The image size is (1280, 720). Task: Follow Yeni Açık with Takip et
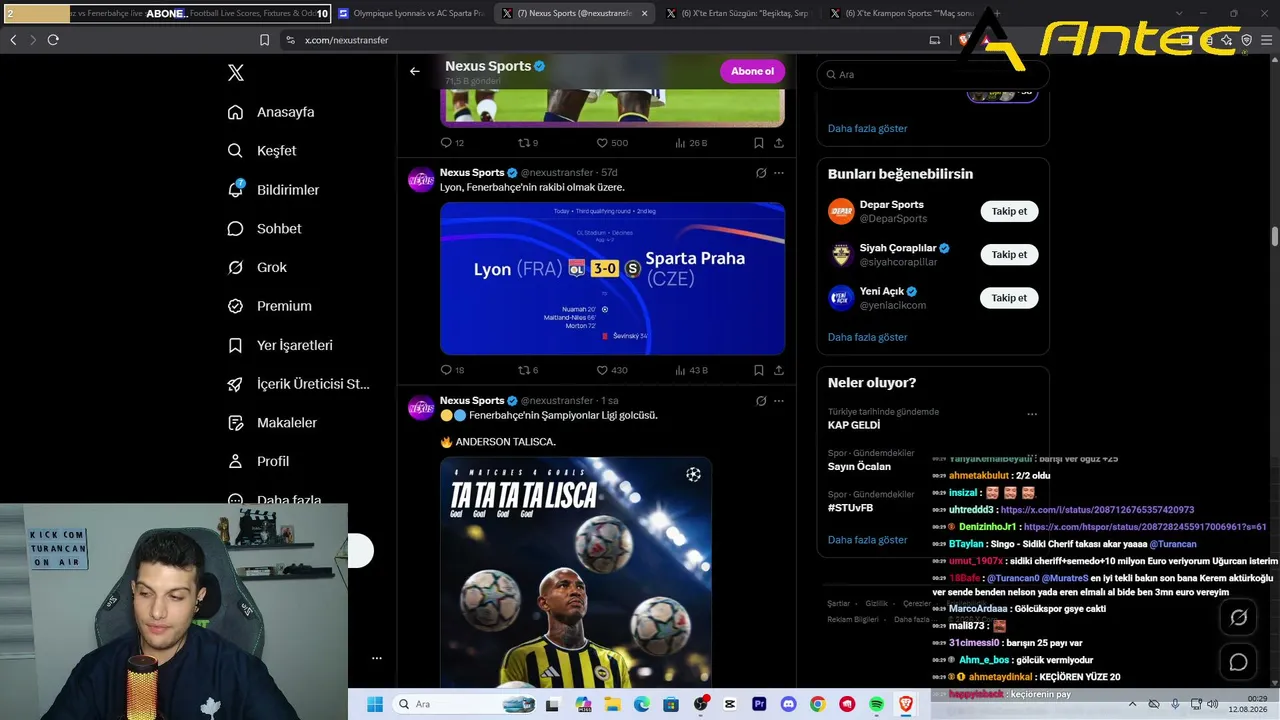pyautogui.click(x=1009, y=298)
